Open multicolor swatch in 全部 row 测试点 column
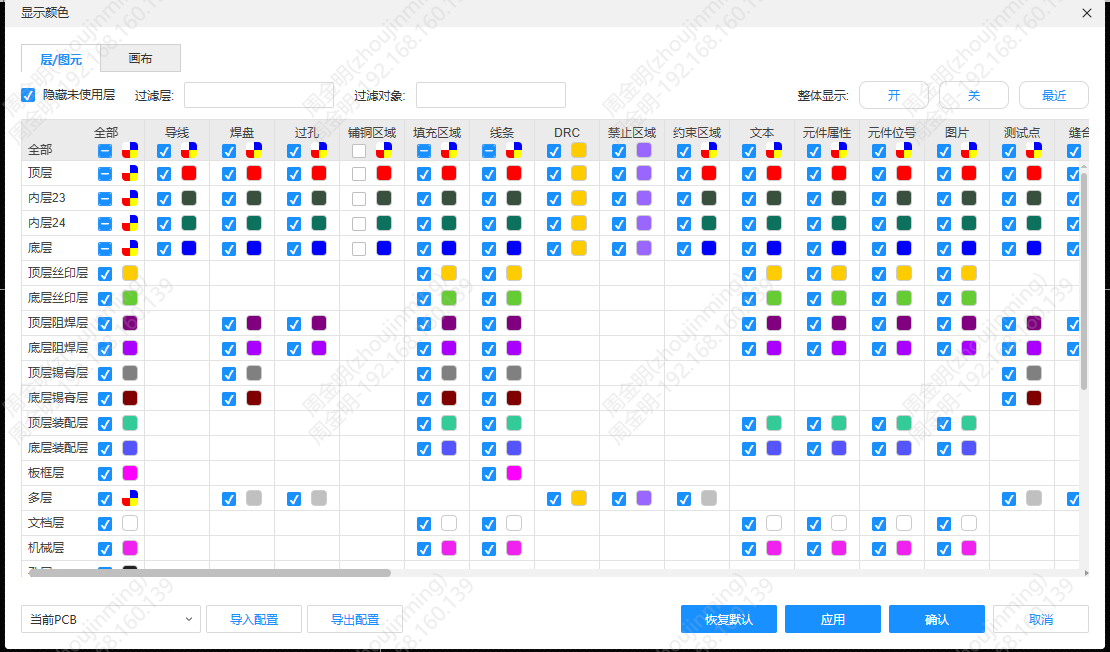Image resolution: width=1110 pixels, height=652 pixels. tap(1034, 150)
